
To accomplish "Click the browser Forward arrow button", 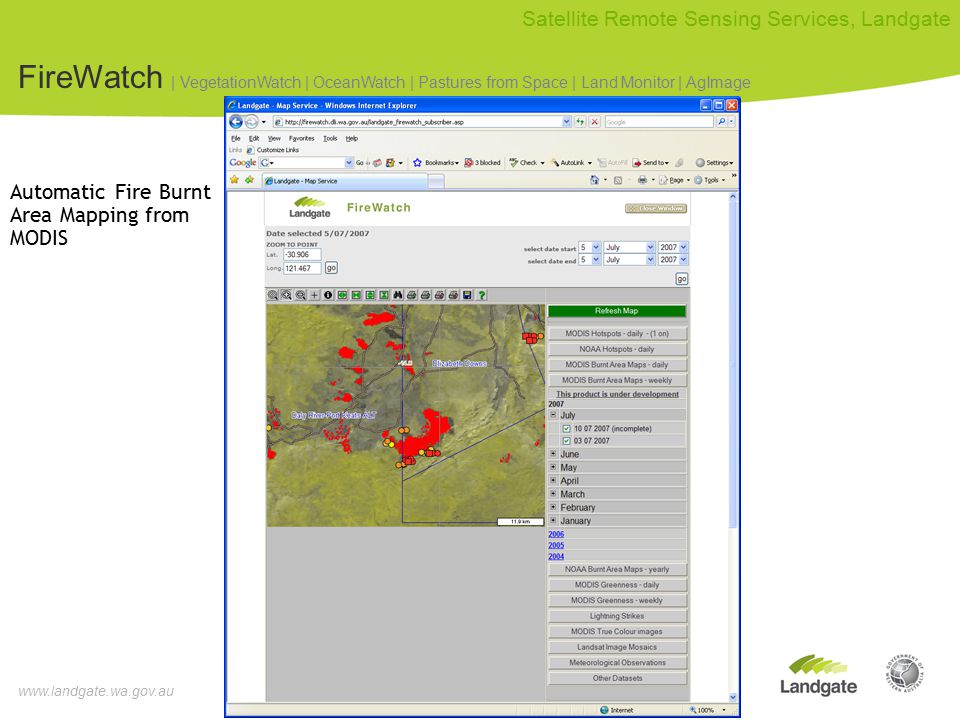I will tap(251, 122).
